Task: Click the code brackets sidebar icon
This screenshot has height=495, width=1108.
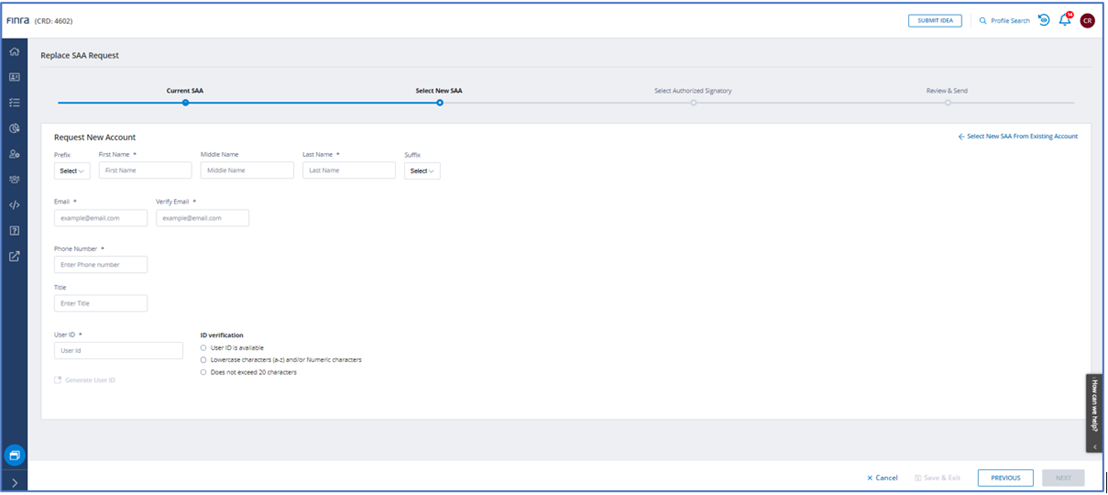Action: [x=14, y=205]
